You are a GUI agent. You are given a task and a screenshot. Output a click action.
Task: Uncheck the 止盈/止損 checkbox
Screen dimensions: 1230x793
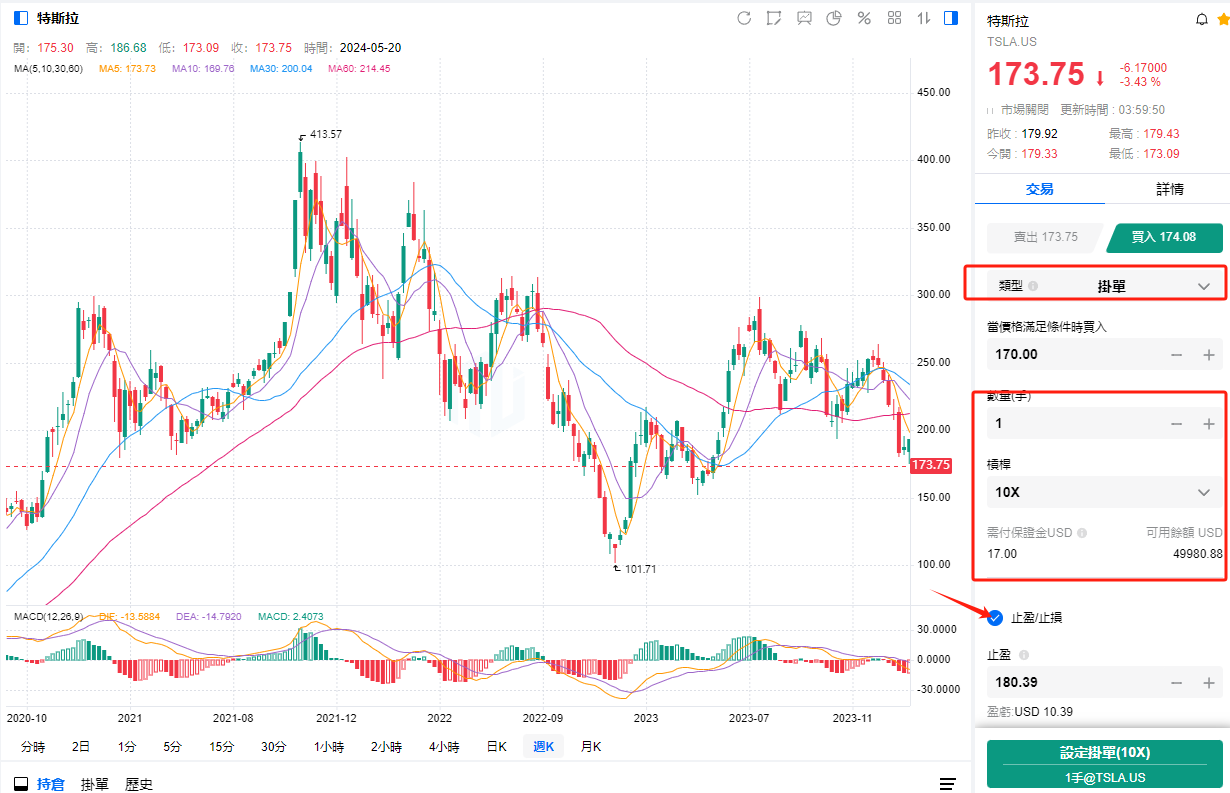[995, 617]
